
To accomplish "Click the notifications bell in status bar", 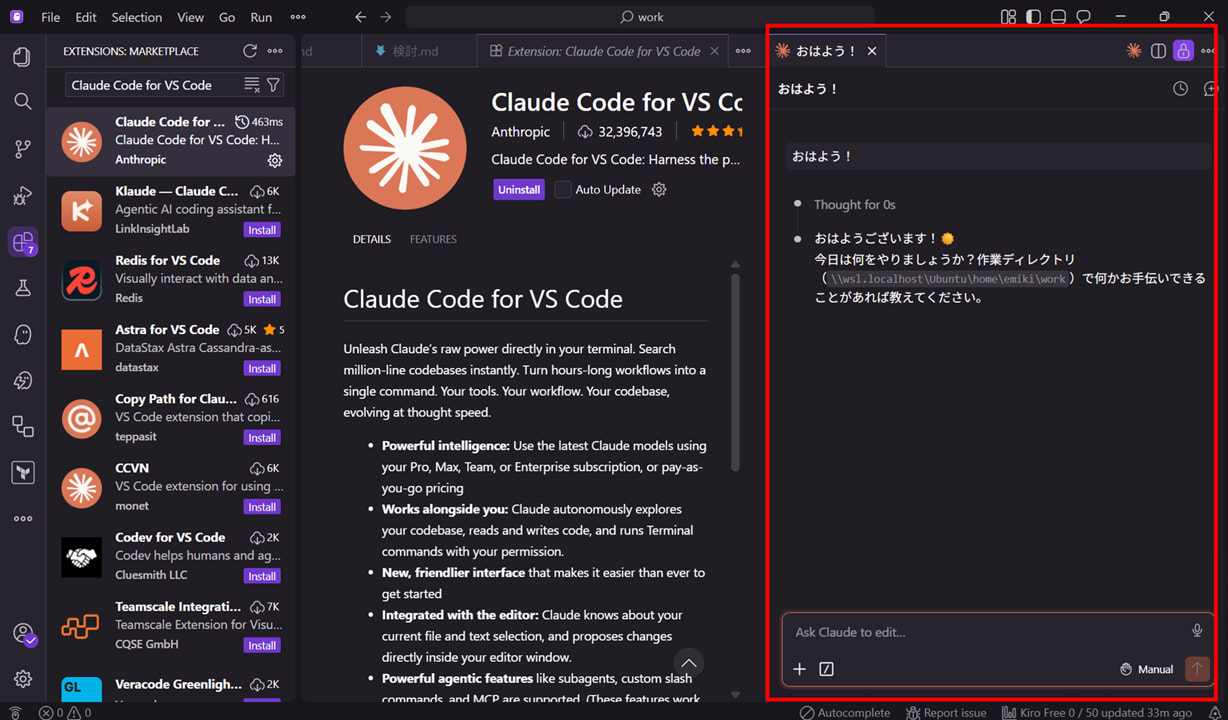I will tap(1214, 713).
